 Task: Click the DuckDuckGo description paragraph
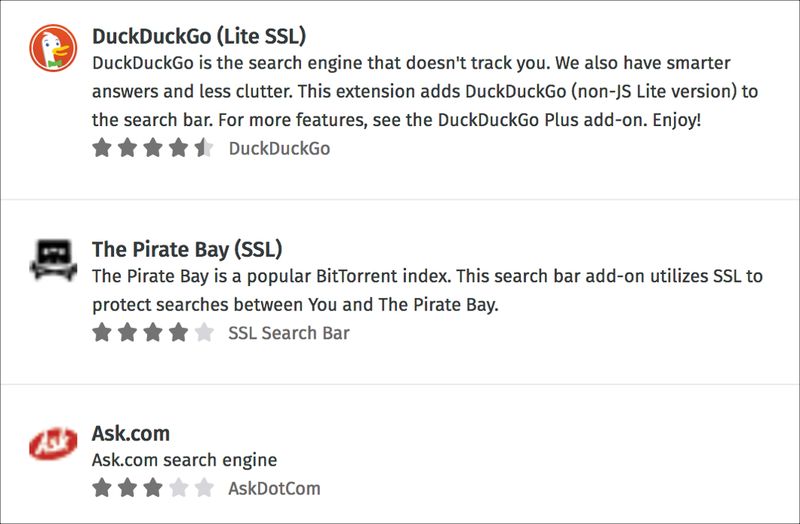425,92
